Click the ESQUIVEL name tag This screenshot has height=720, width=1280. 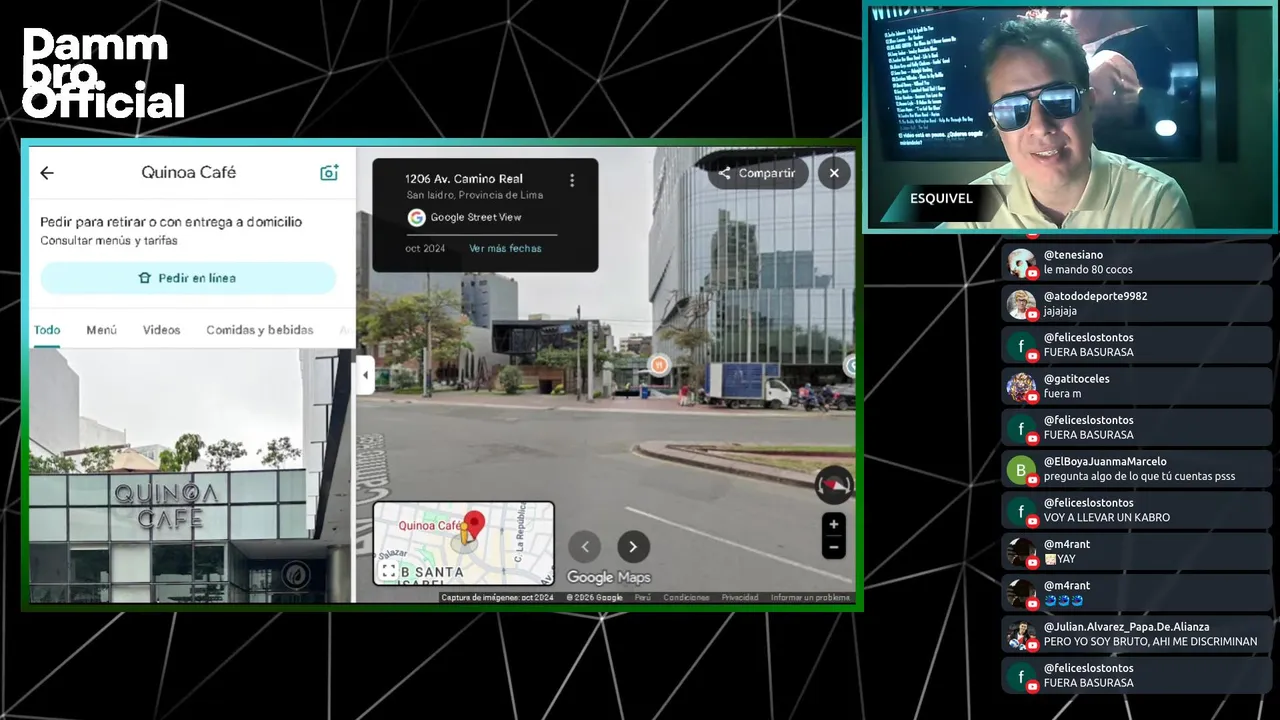tap(941, 198)
